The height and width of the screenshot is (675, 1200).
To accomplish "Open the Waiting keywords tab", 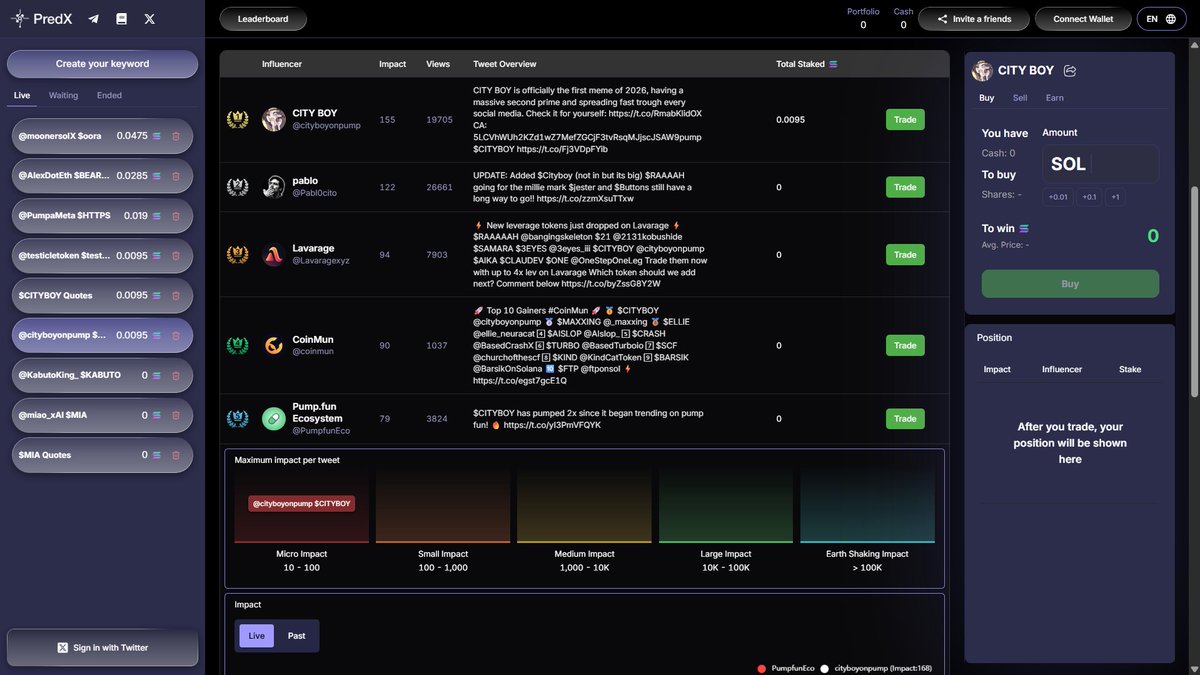I will coord(64,96).
